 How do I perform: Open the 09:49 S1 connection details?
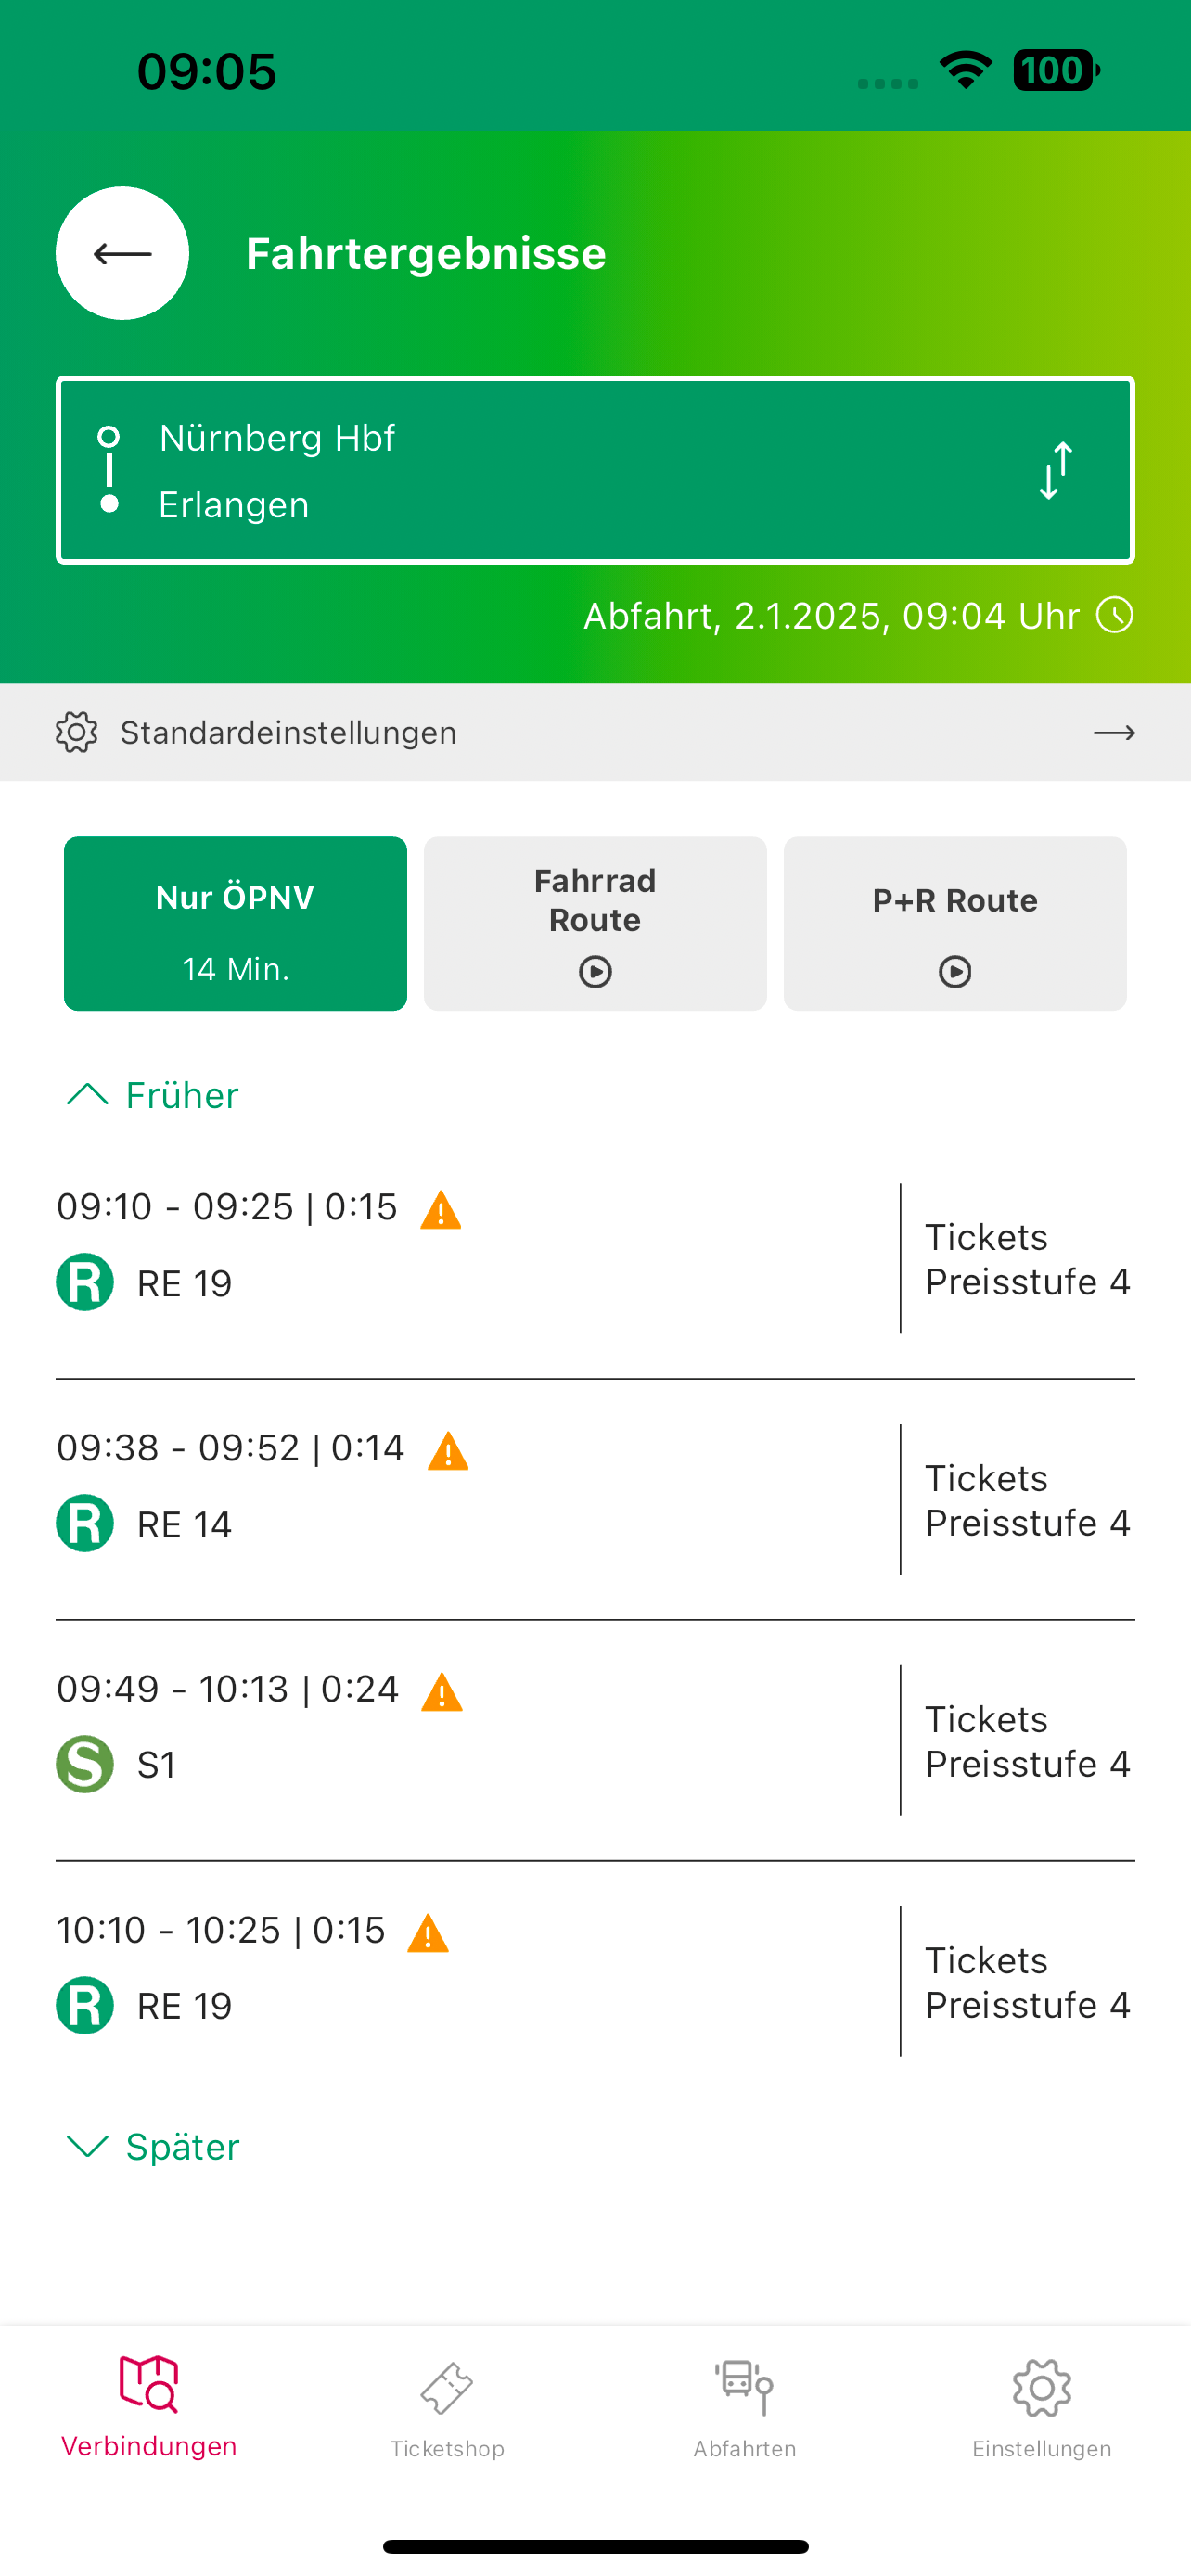point(400,1740)
